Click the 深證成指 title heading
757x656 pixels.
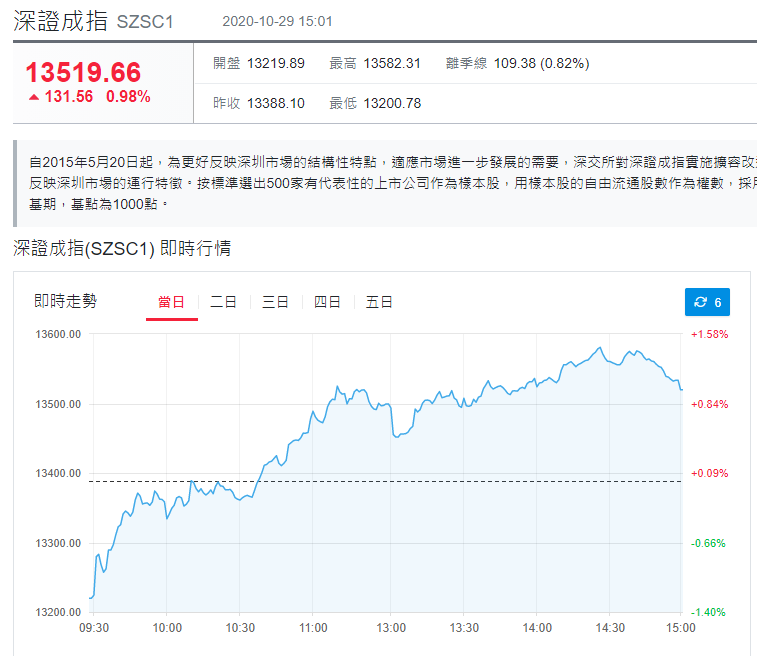click(x=60, y=21)
